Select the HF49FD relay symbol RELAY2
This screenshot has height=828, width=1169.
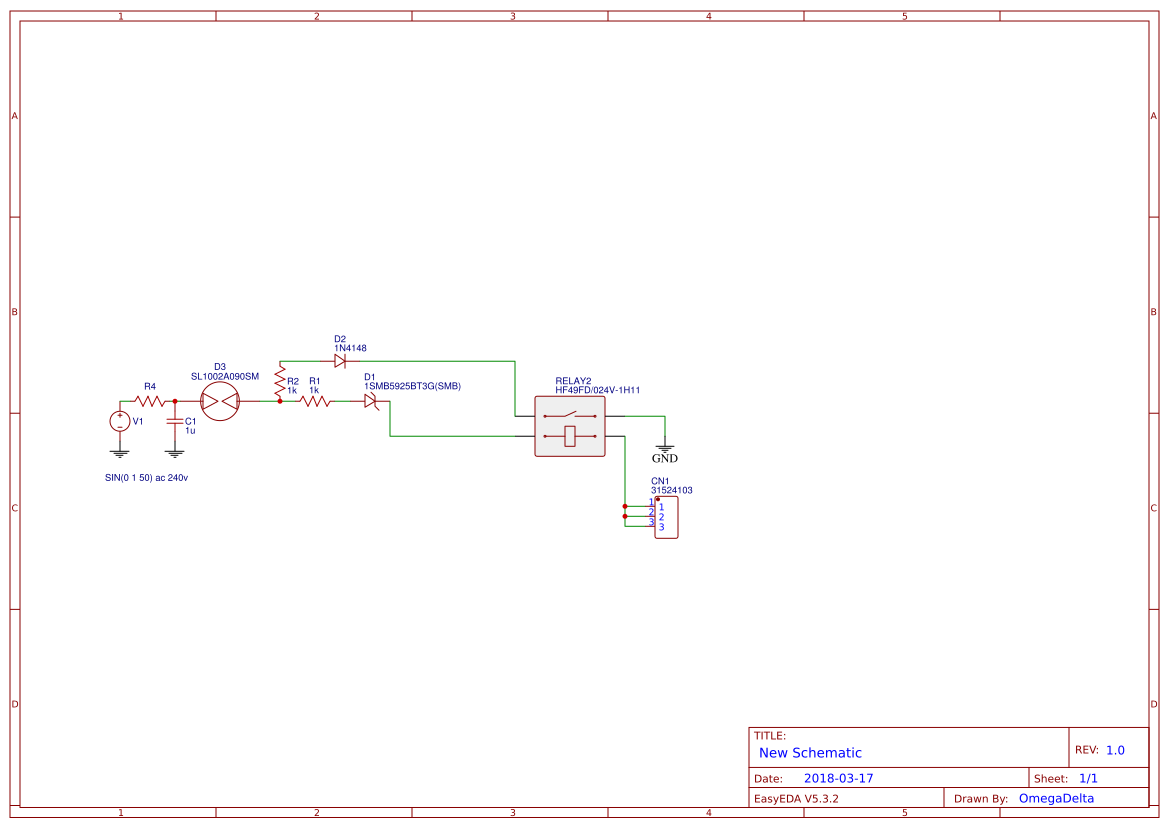click(x=569, y=428)
